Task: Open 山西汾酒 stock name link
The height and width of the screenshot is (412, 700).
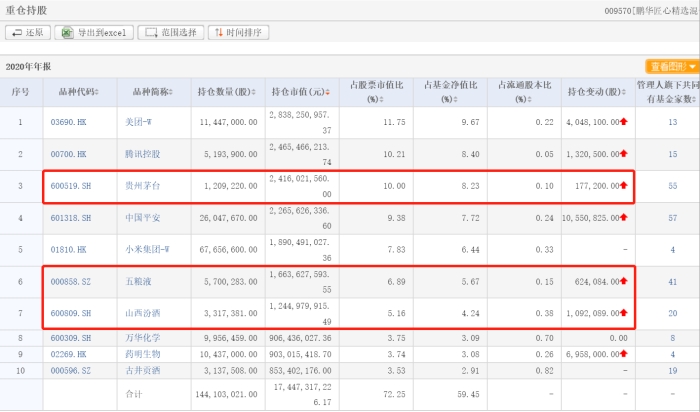Action: [x=142, y=313]
